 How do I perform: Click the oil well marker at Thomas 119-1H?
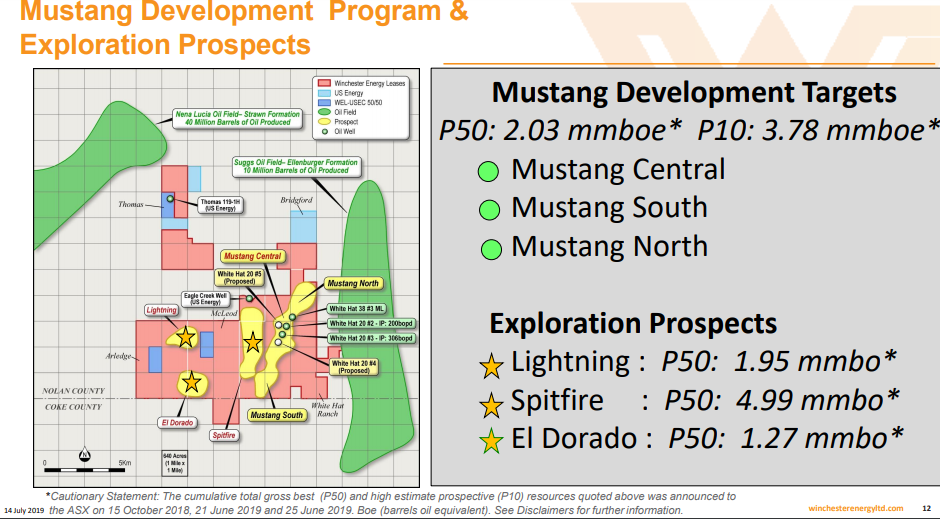(x=170, y=198)
